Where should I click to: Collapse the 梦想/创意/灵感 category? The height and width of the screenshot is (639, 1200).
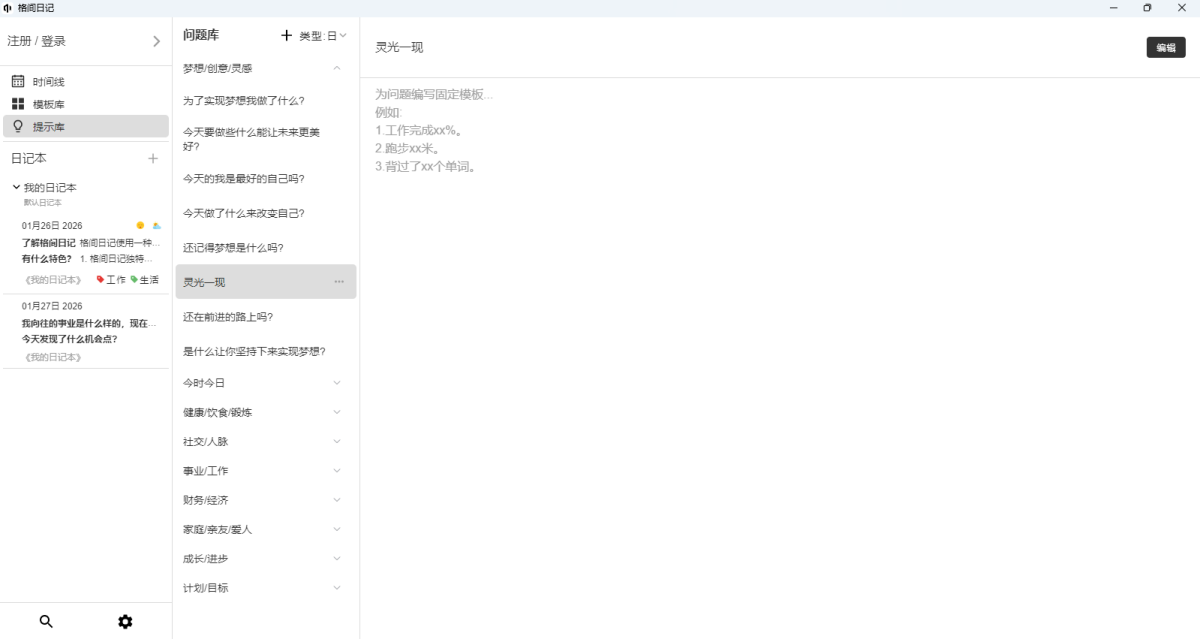tap(337, 68)
